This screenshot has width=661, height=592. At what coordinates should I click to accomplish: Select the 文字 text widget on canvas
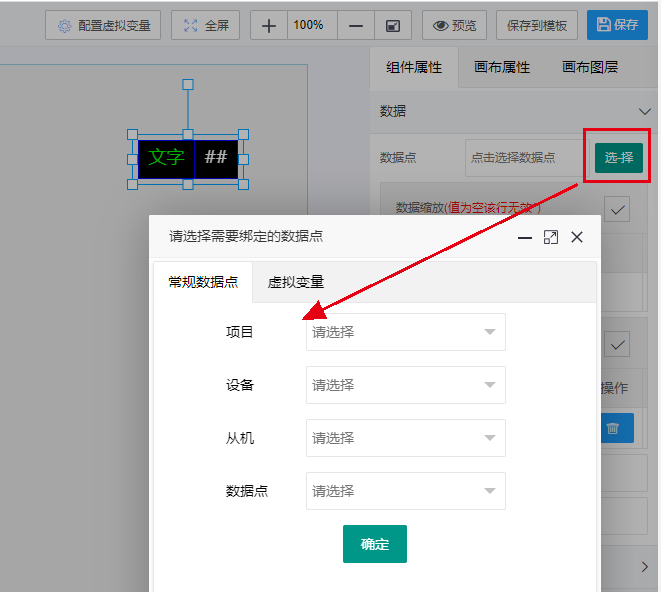click(x=167, y=158)
